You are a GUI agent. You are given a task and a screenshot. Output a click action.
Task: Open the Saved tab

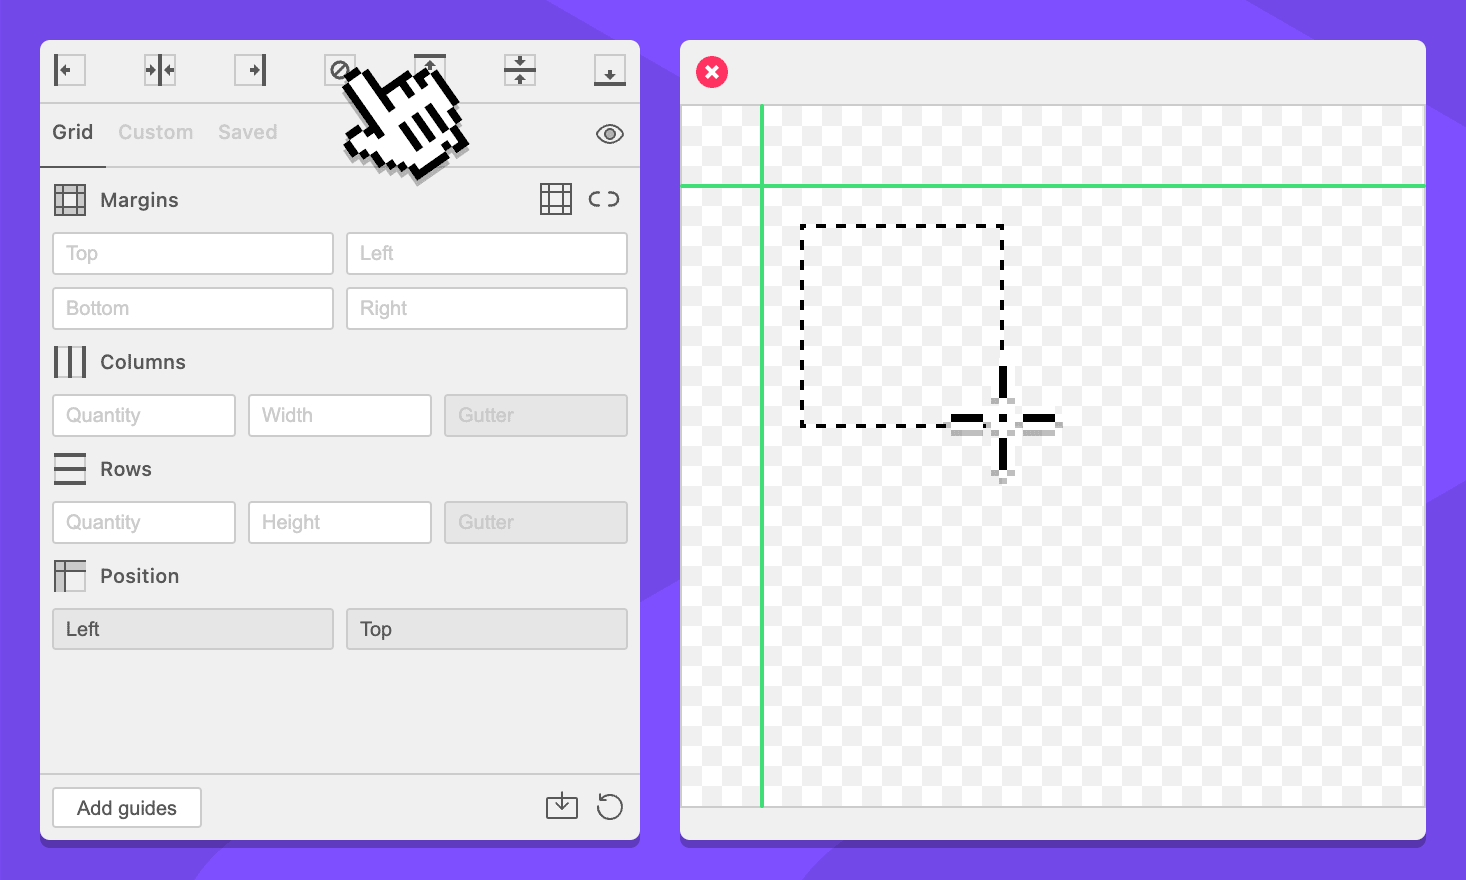[x=247, y=132]
